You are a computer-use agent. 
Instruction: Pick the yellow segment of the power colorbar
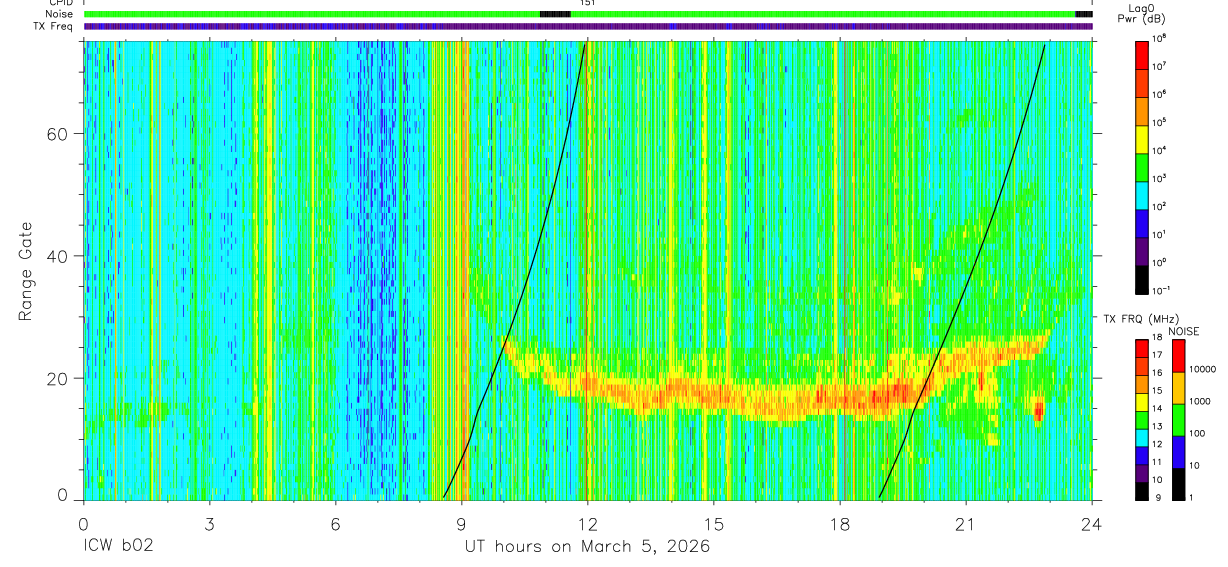[1142, 140]
